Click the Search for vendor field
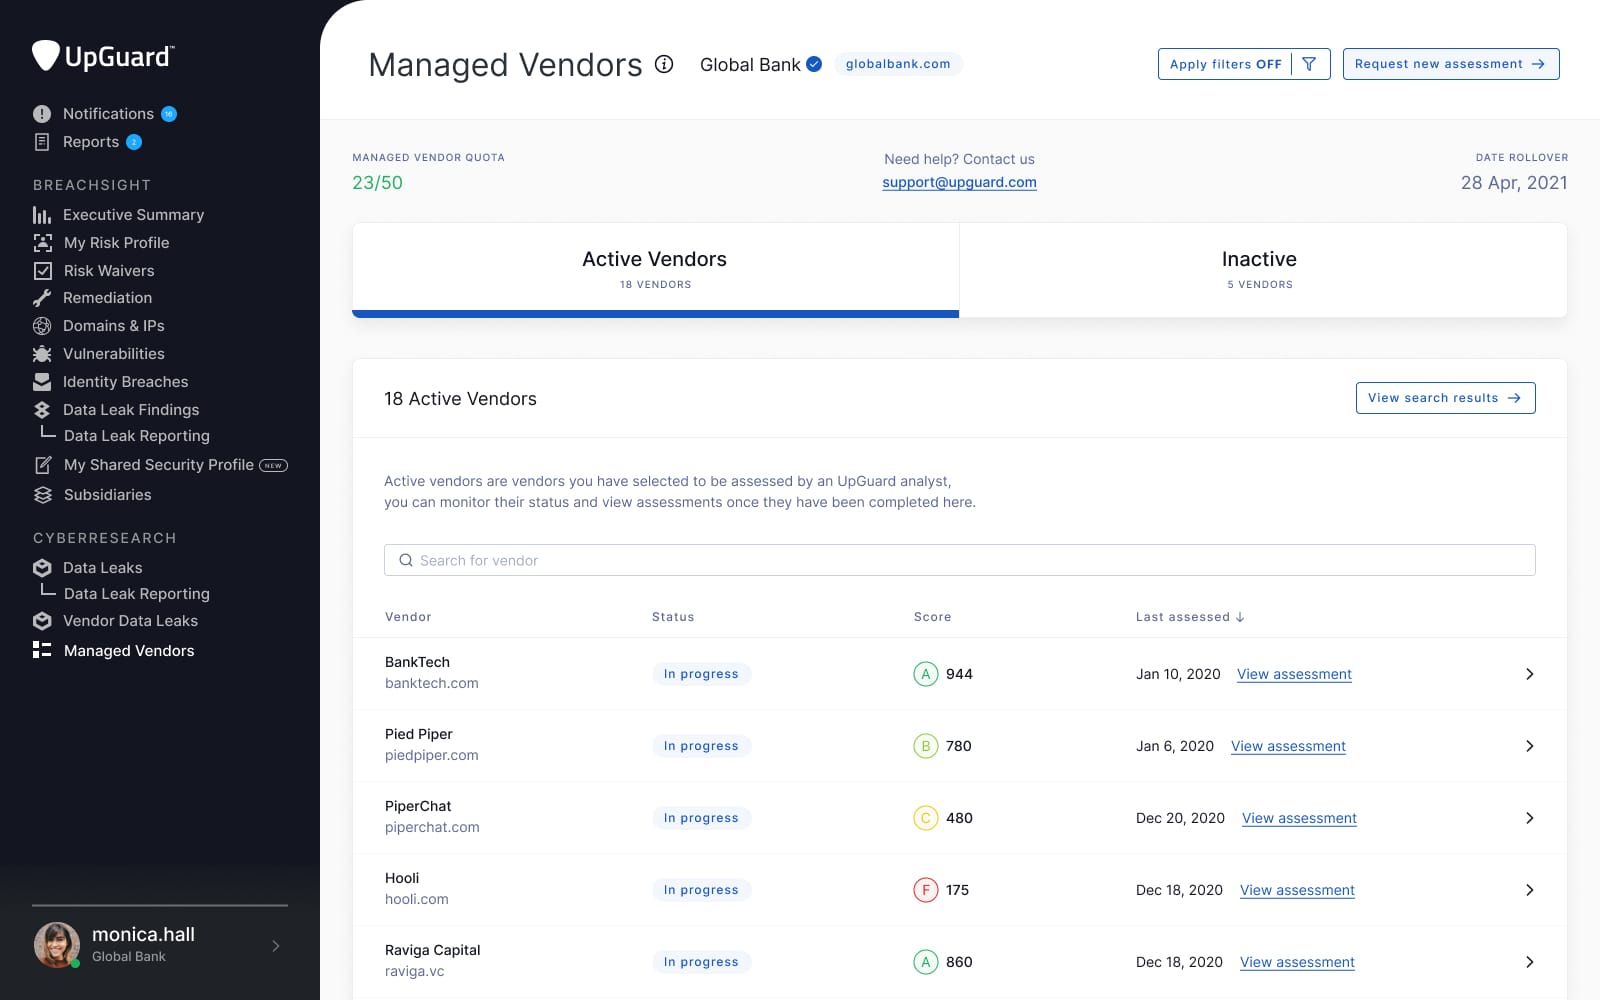This screenshot has height=1000, width=1600. [959, 560]
